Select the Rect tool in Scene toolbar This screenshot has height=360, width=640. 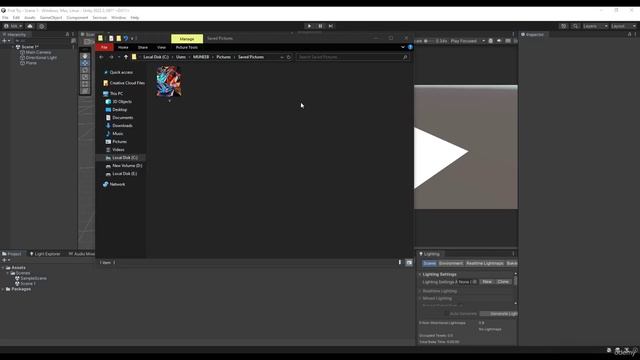click(x=85, y=84)
